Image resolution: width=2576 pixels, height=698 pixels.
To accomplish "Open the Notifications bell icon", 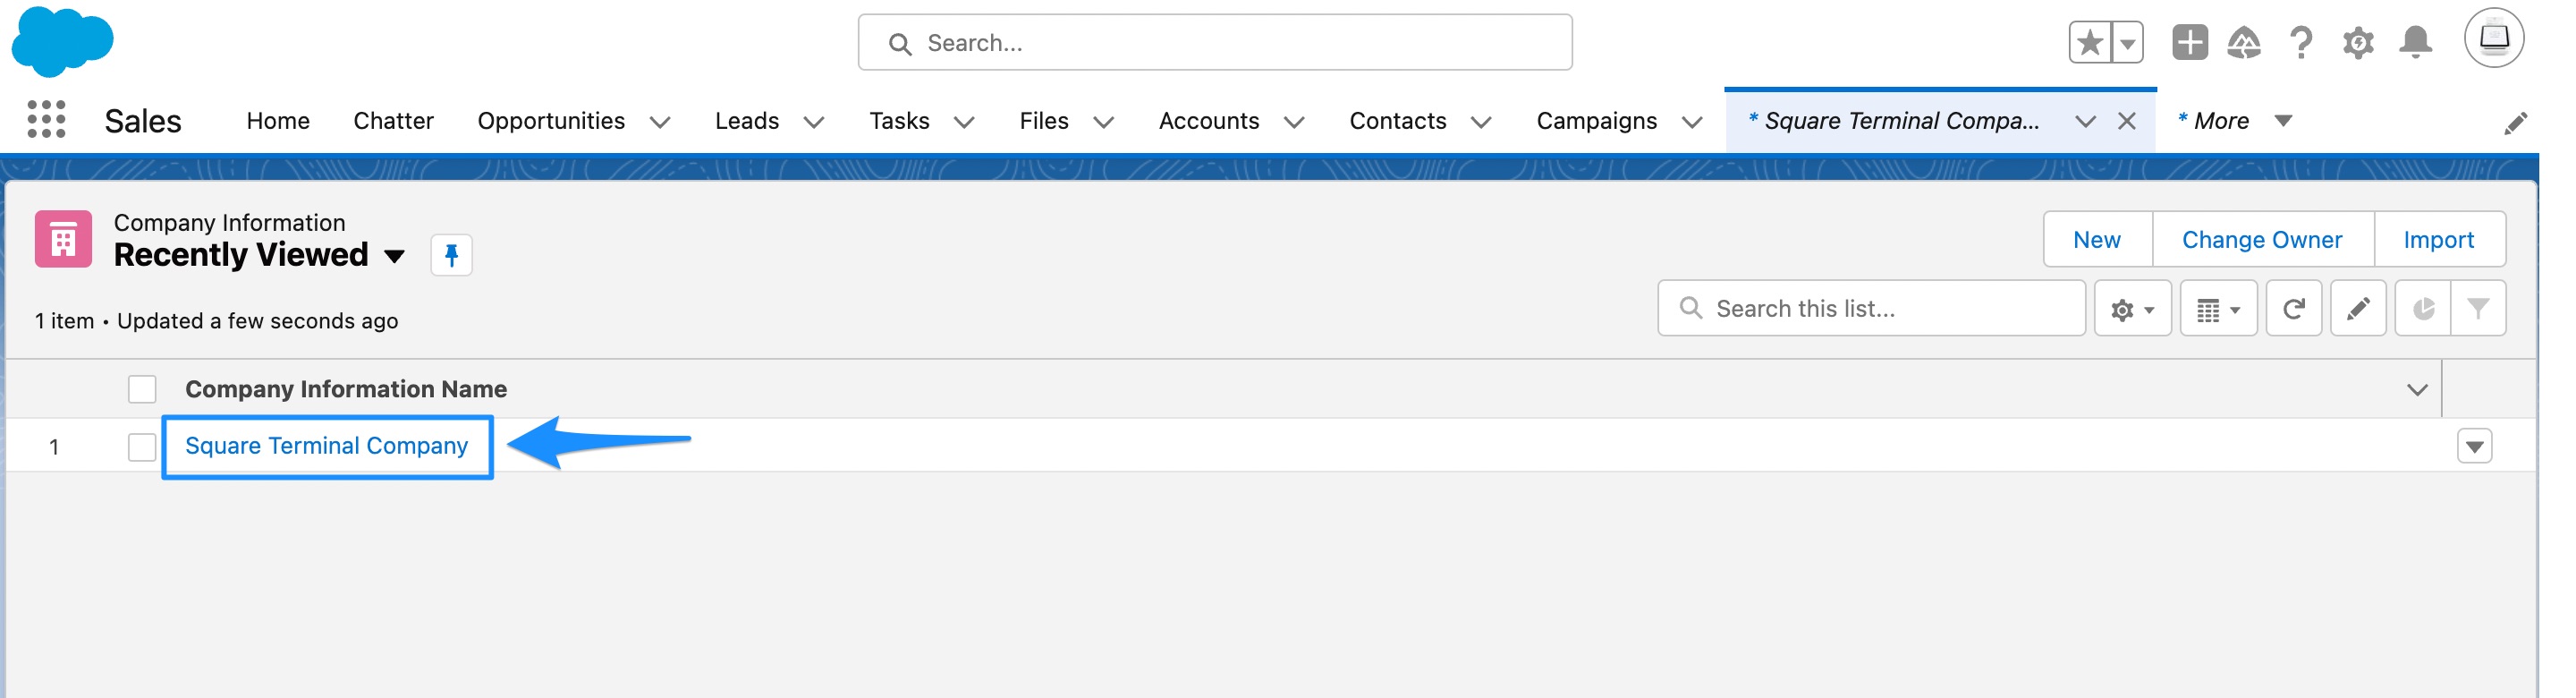I will (x=2416, y=43).
